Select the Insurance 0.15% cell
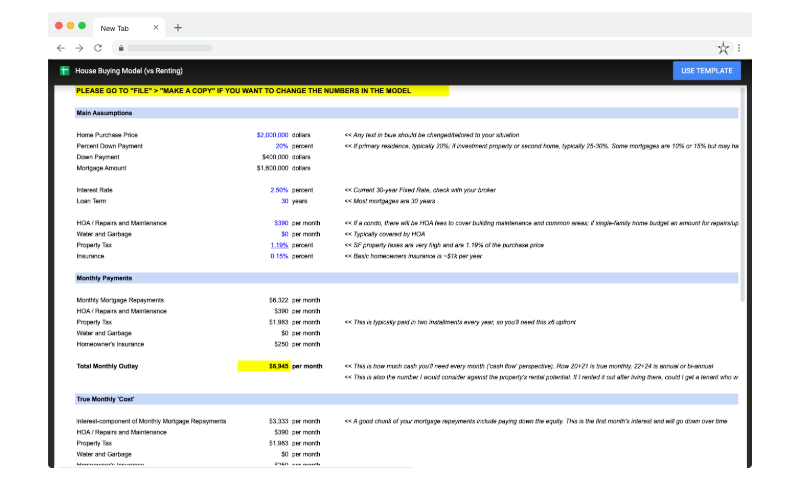 click(x=279, y=256)
